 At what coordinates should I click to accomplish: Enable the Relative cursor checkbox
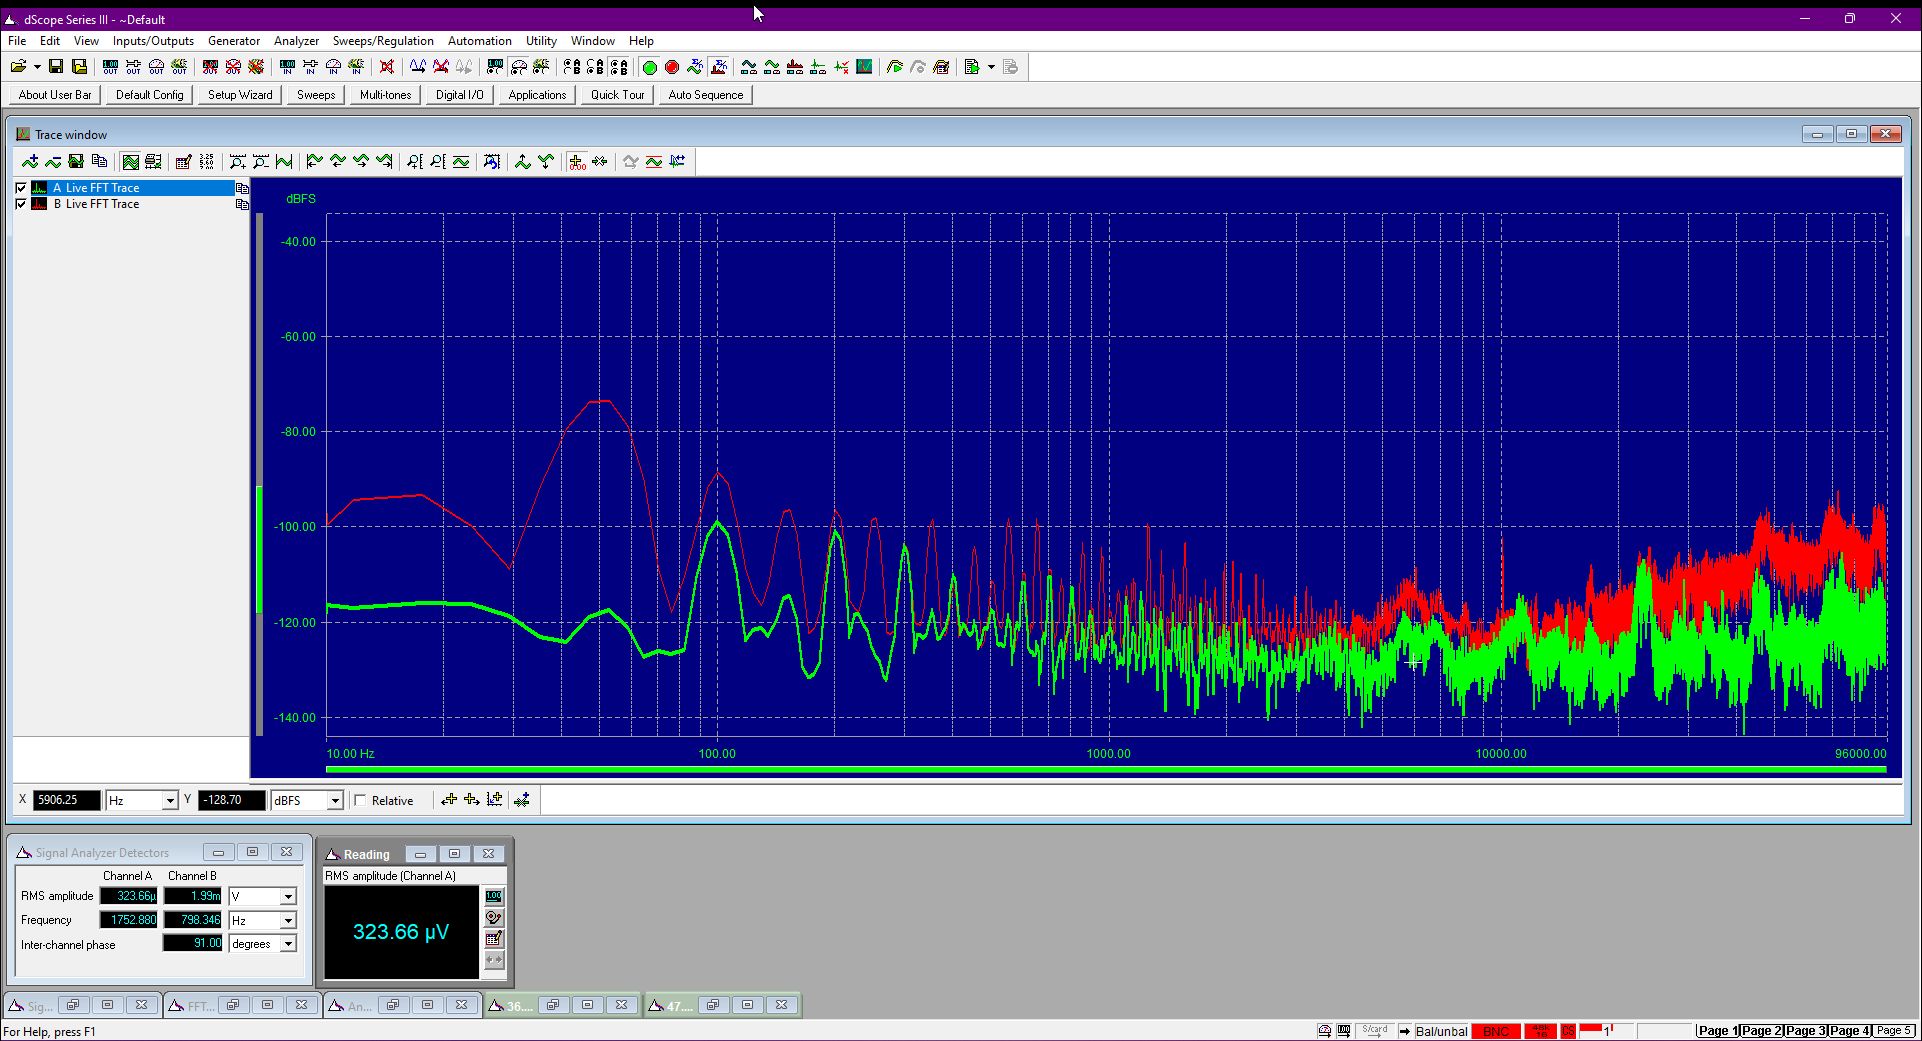click(x=360, y=801)
